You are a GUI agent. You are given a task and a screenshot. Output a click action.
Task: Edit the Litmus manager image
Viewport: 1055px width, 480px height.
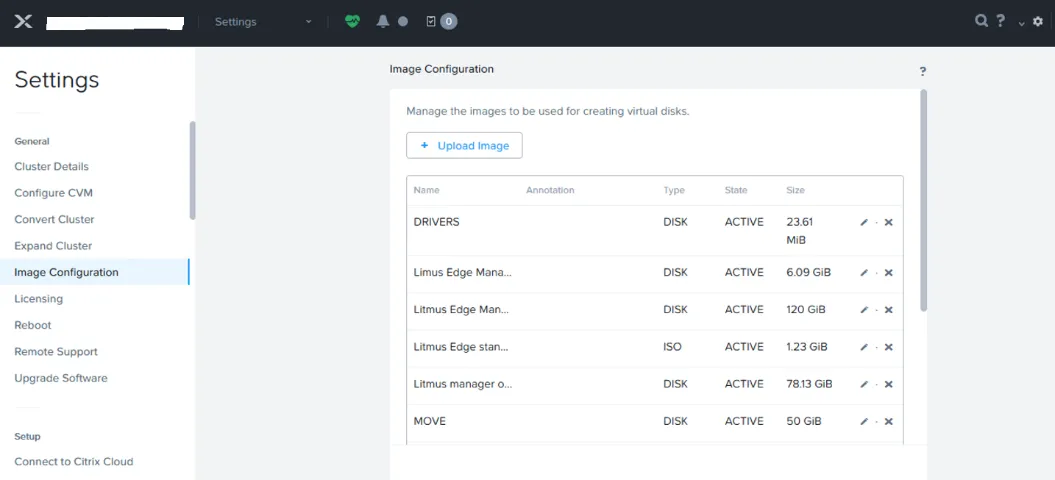tap(864, 384)
